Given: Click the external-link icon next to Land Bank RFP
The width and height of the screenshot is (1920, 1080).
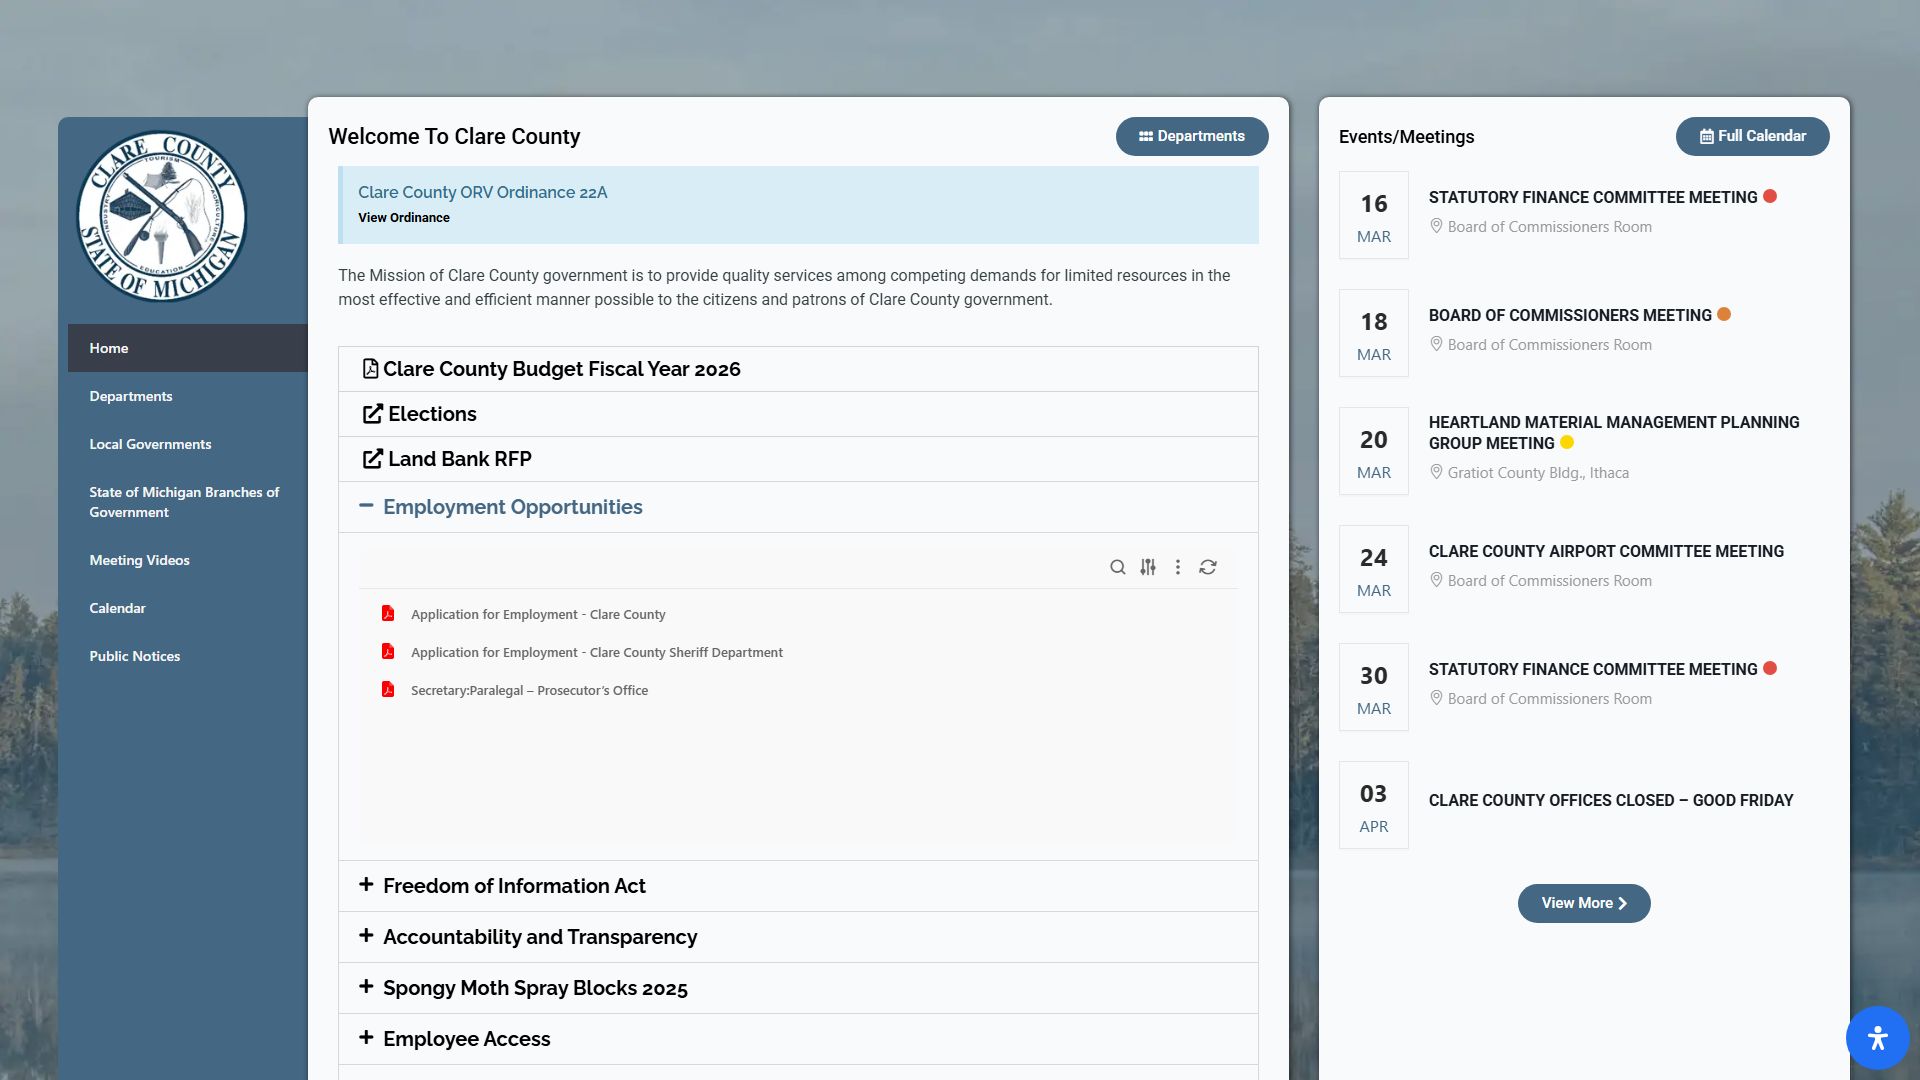Looking at the screenshot, I should tap(371, 458).
